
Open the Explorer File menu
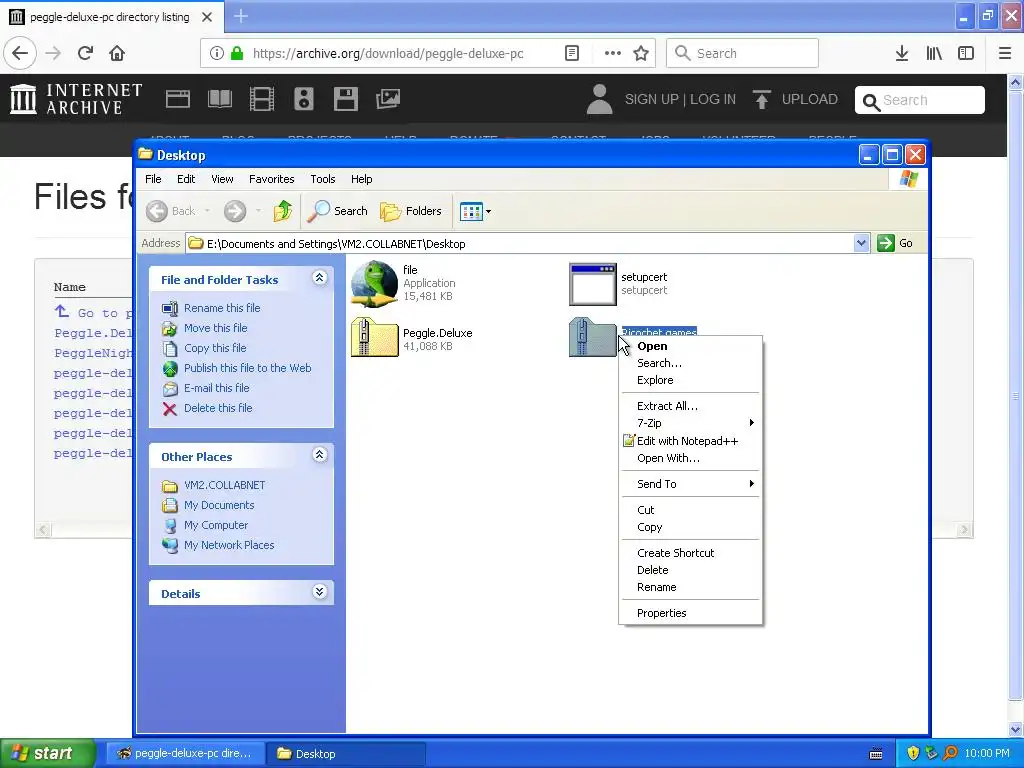pyautogui.click(x=153, y=179)
